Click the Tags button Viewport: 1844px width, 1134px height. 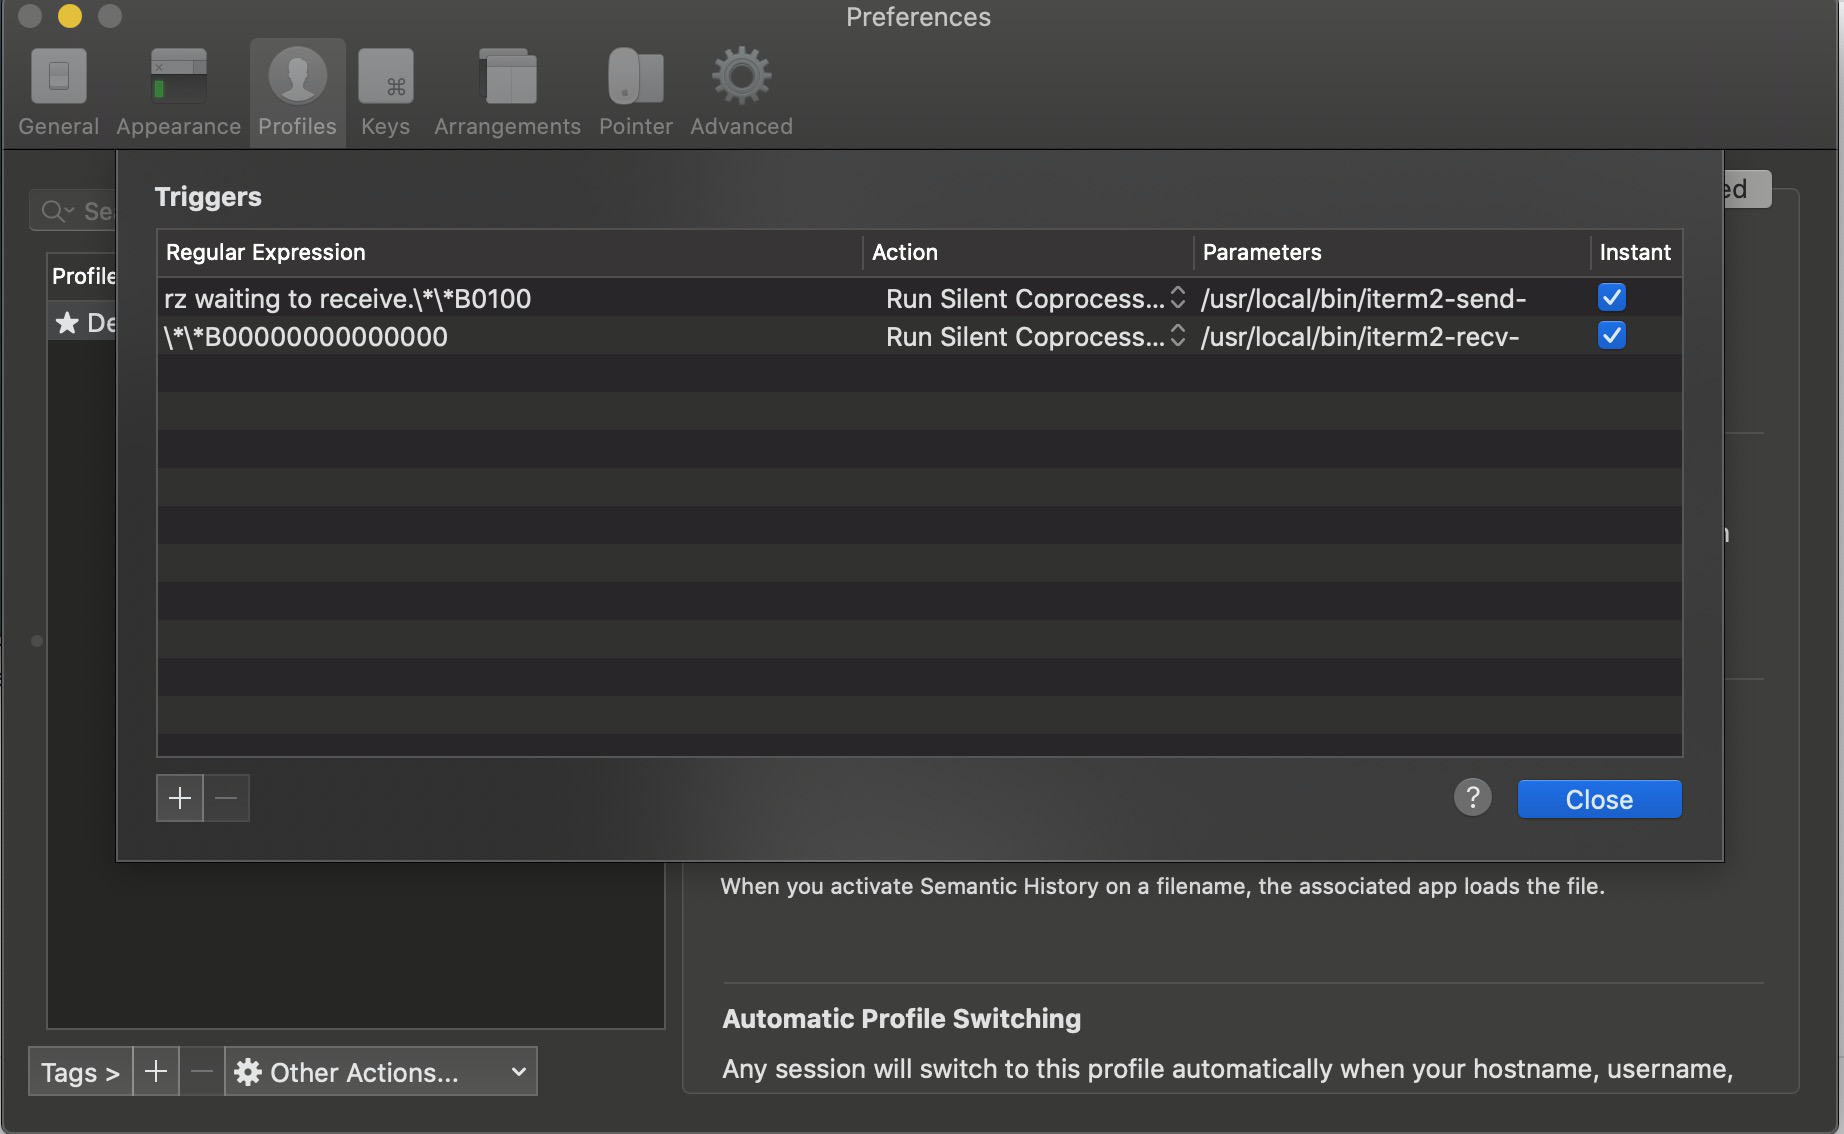coord(80,1072)
